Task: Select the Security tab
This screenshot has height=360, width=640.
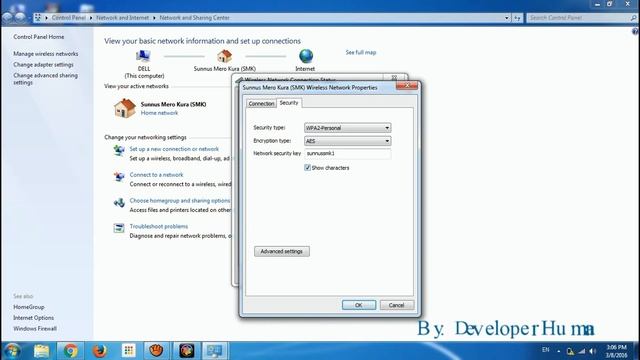Action: point(289,103)
